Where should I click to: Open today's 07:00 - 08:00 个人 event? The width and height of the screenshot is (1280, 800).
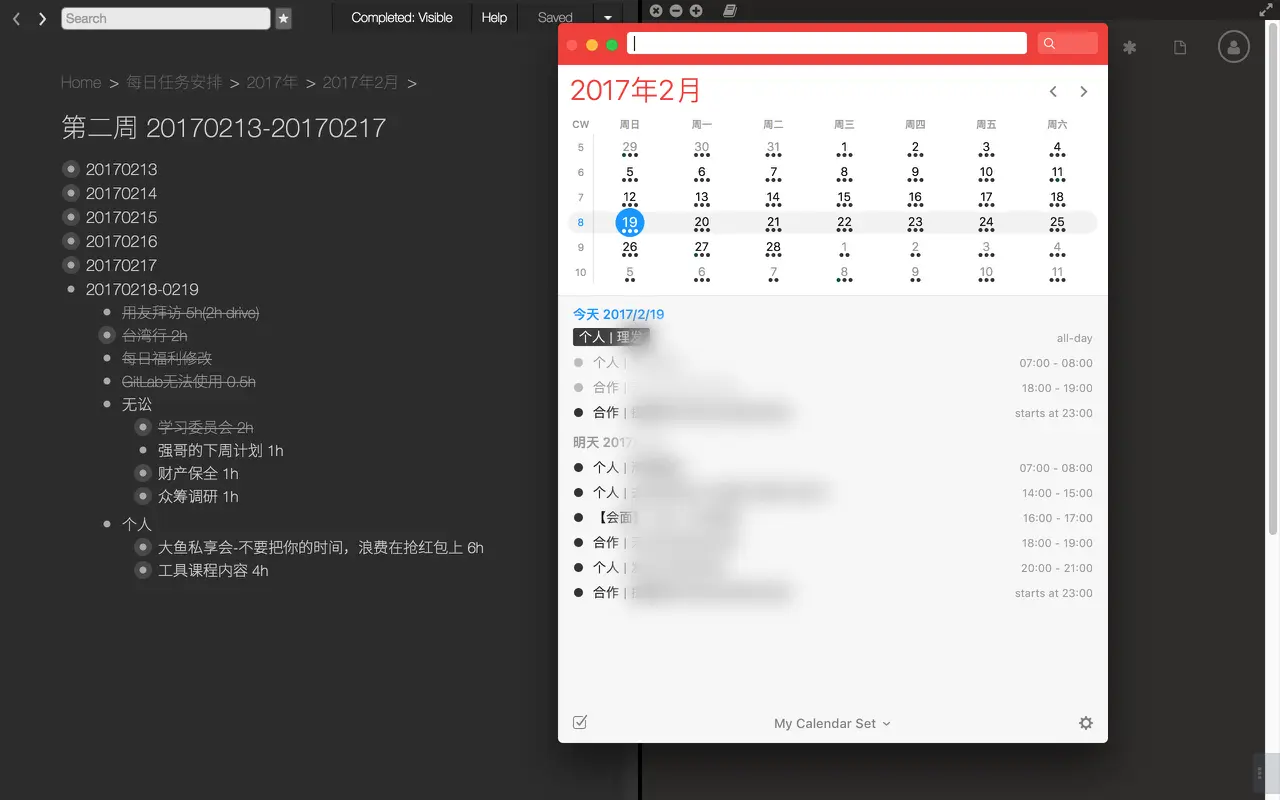pyautogui.click(x=833, y=363)
